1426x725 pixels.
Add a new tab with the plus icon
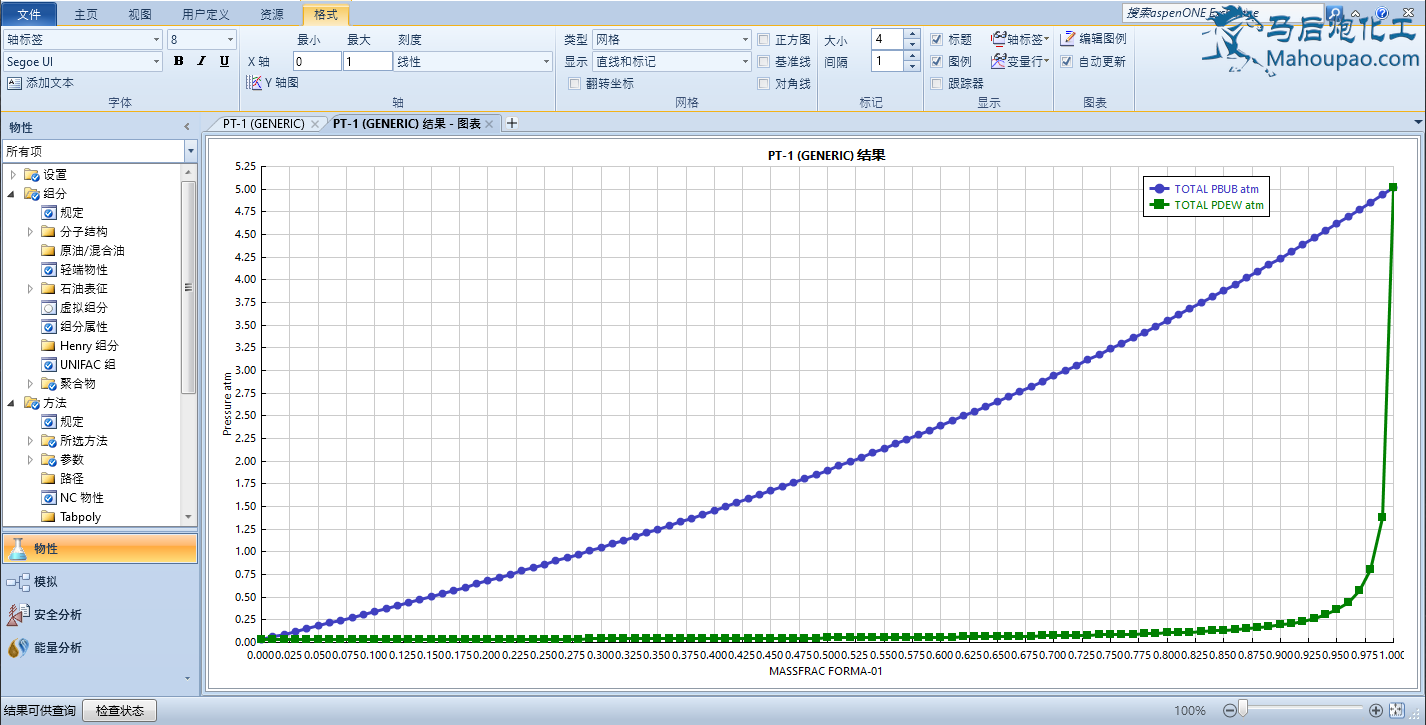point(512,123)
